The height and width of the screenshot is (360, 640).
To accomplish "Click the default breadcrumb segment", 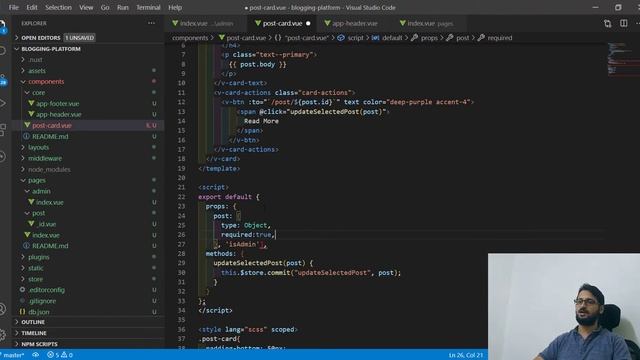I will (392, 38).
